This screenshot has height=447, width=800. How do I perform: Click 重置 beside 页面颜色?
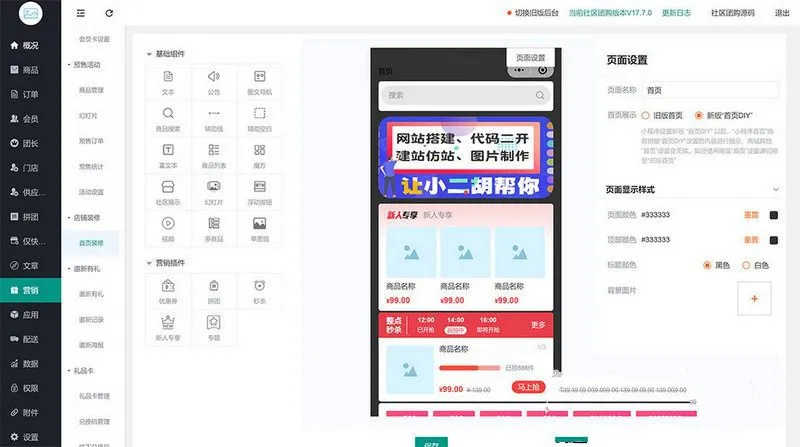point(751,215)
